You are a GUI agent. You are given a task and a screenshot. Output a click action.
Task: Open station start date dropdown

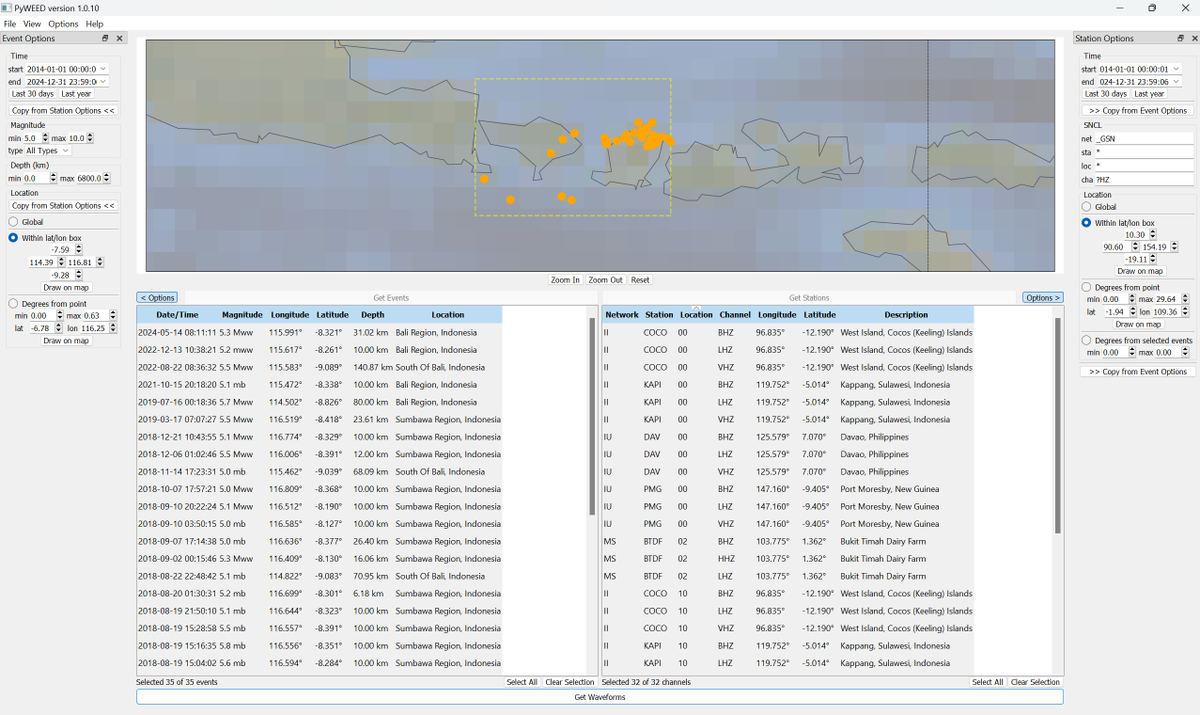pyautogui.click(x=1176, y=69)
